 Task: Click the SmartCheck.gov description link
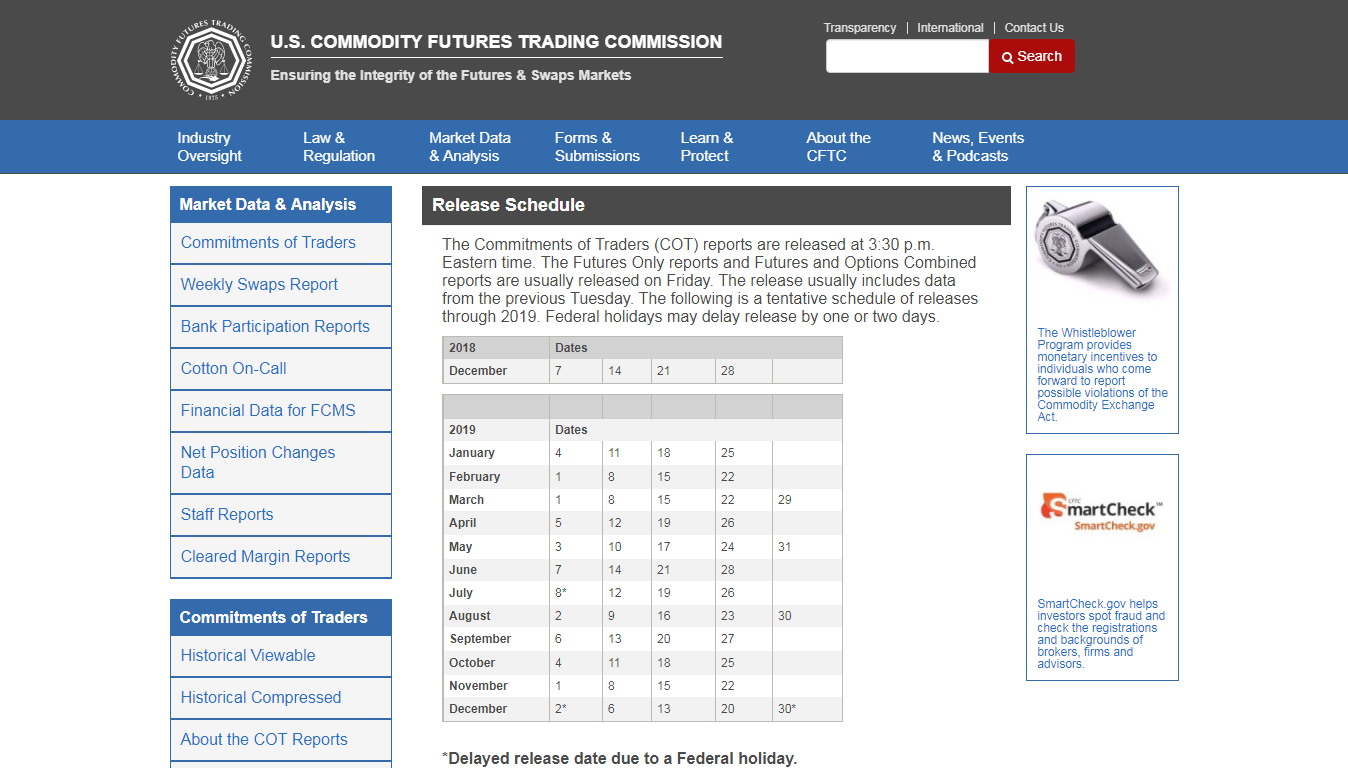[x=1102, y=634]
